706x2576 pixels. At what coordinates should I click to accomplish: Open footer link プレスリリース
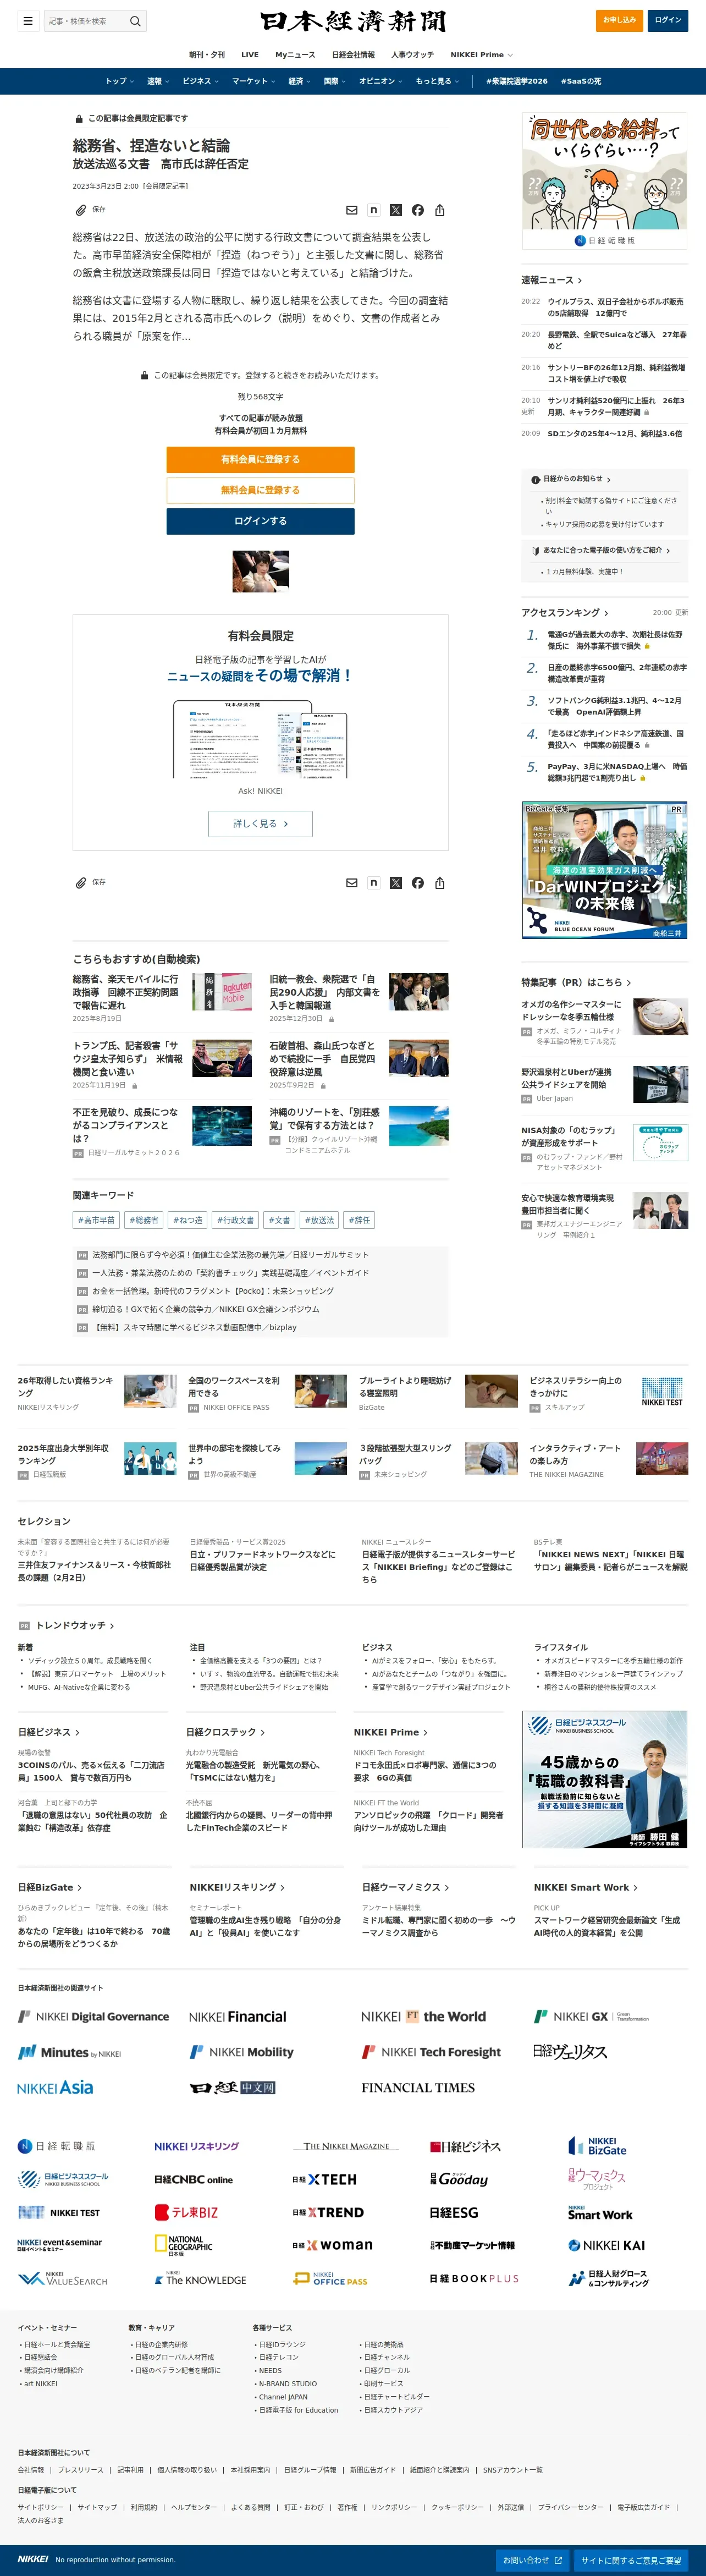(80, 2469)
